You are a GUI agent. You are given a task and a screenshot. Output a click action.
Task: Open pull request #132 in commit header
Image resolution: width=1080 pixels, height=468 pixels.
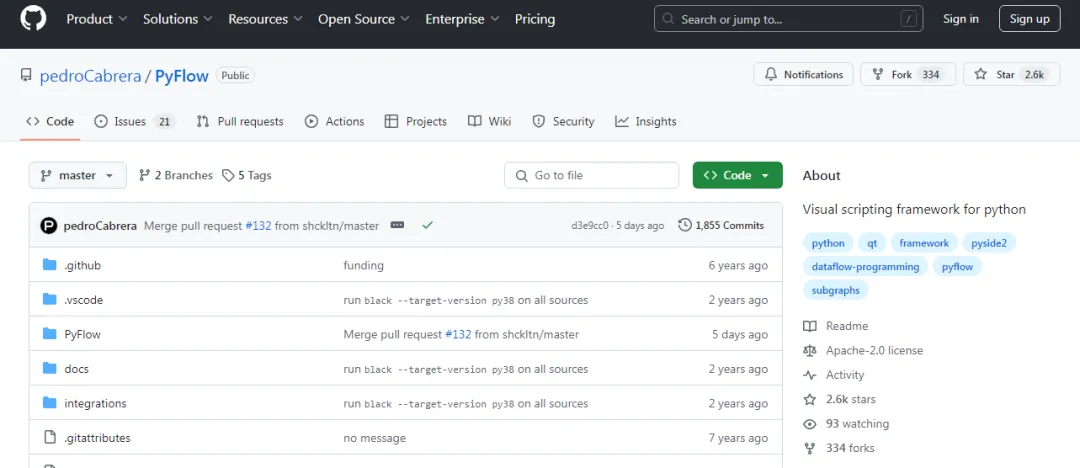click(258, 225)
